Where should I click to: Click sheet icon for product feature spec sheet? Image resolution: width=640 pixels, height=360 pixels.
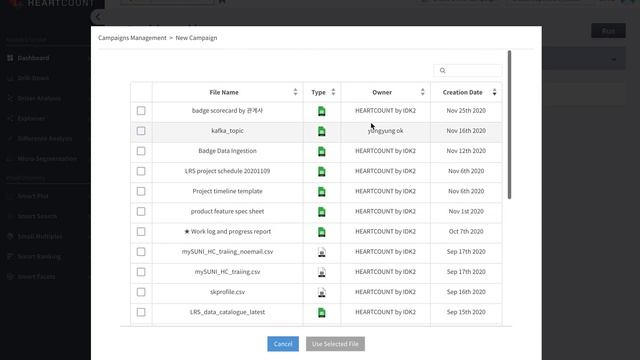click(322, 211)
